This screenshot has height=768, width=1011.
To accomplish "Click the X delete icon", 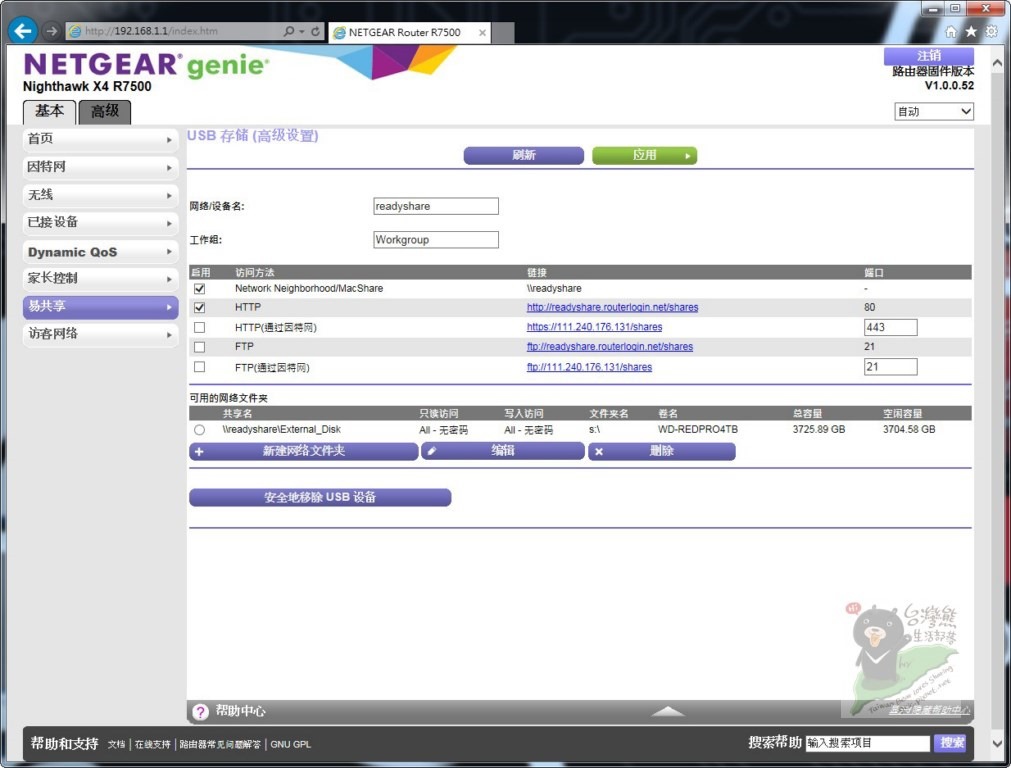I will coord(599,451).
